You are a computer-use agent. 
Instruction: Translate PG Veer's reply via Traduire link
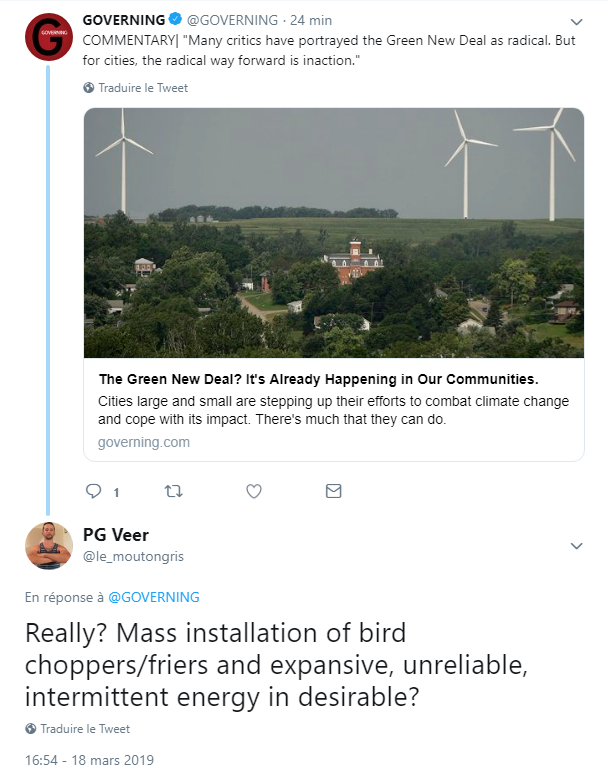pos(85,729)
